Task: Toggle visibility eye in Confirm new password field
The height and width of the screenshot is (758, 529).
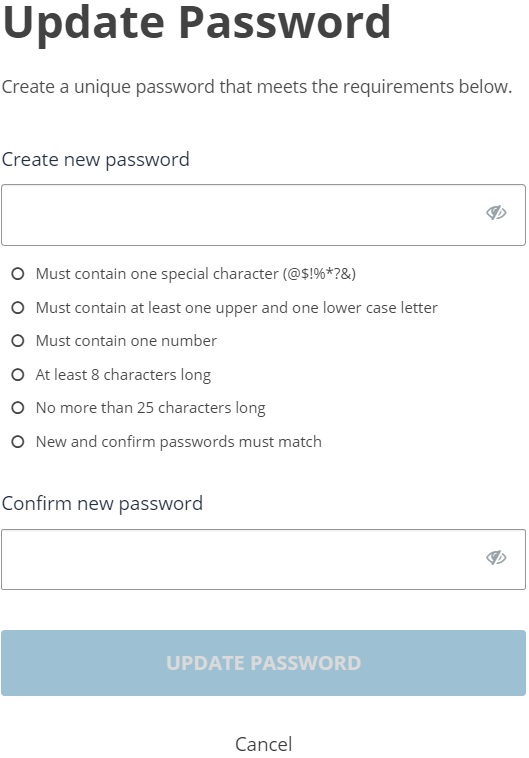Action: (496, 558)
